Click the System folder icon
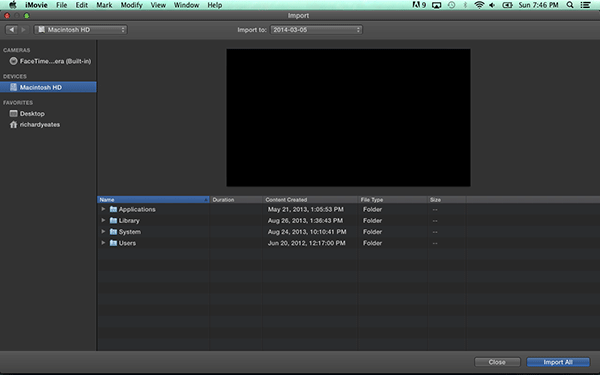 (x=113, y=232)
